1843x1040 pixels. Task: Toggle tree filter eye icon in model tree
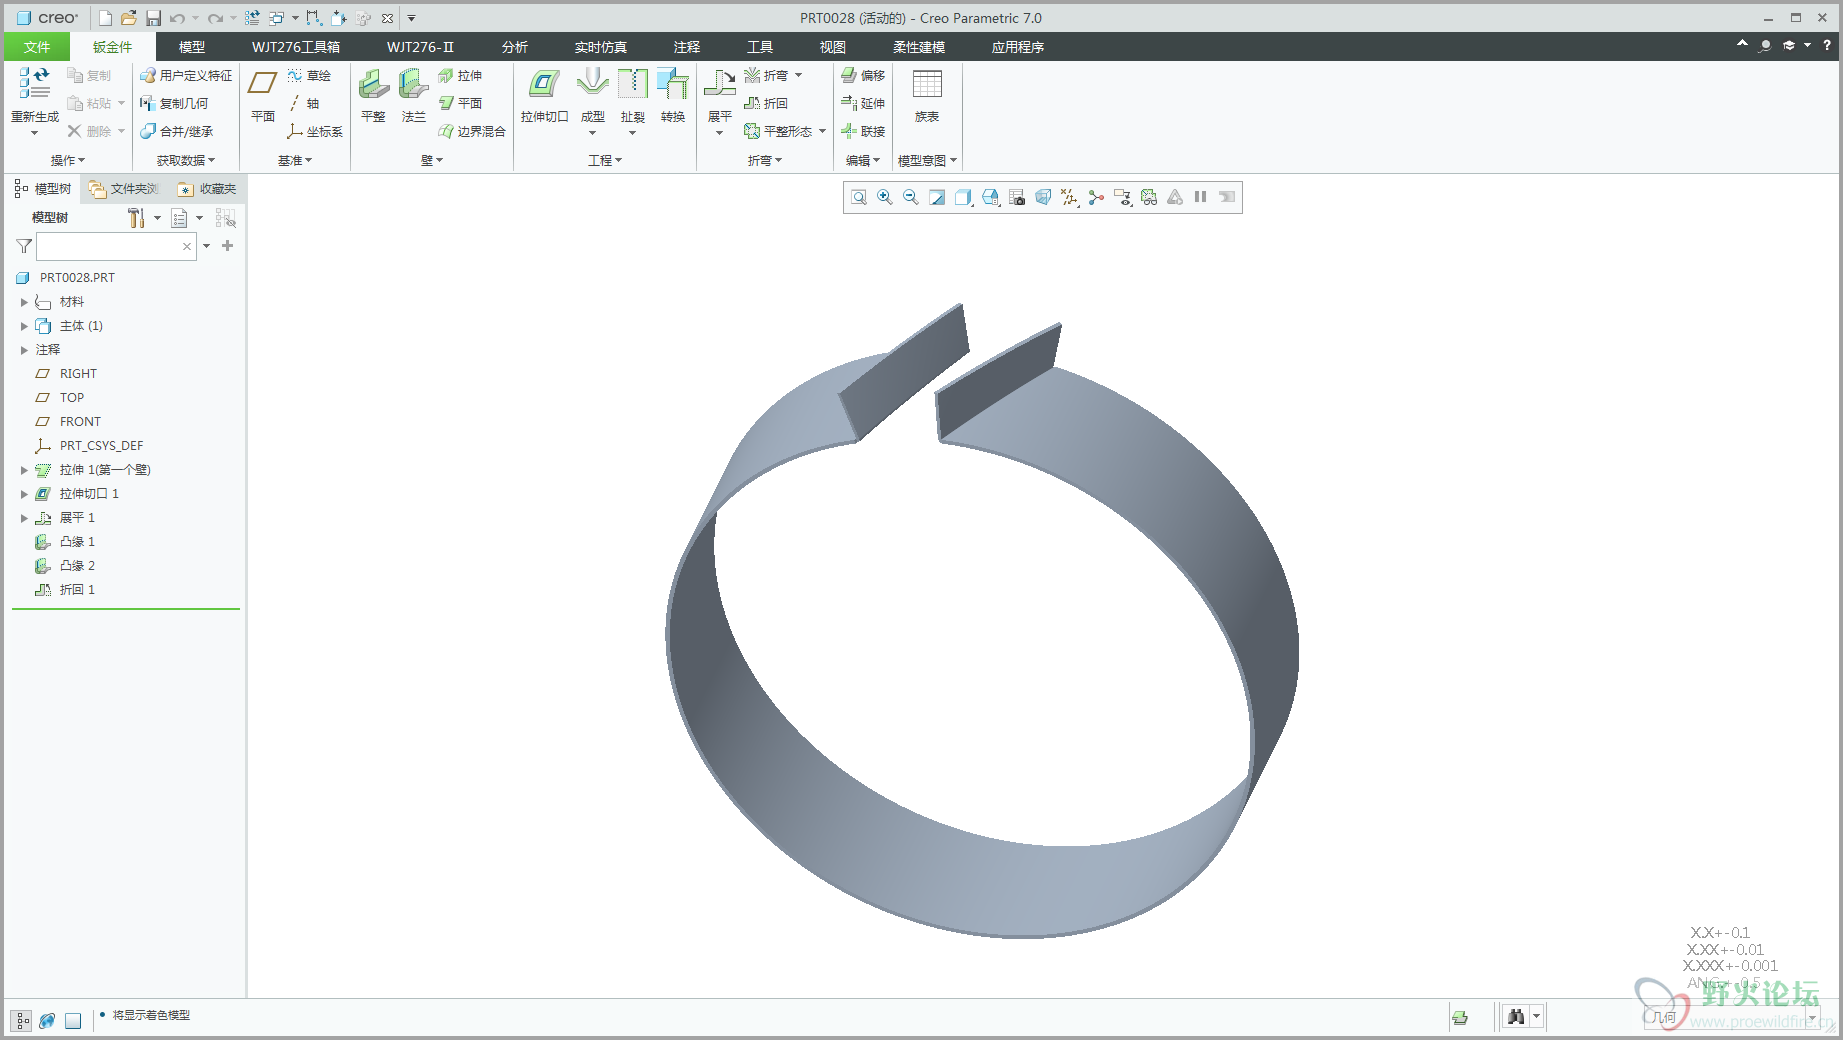tap(226, 218)
